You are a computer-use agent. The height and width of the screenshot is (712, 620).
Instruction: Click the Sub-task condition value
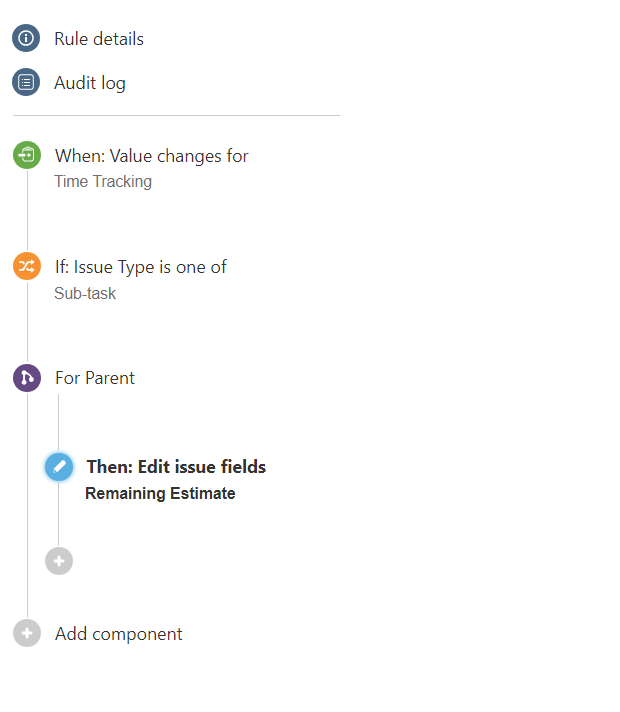pyautogui.click(x=85, y=293)
